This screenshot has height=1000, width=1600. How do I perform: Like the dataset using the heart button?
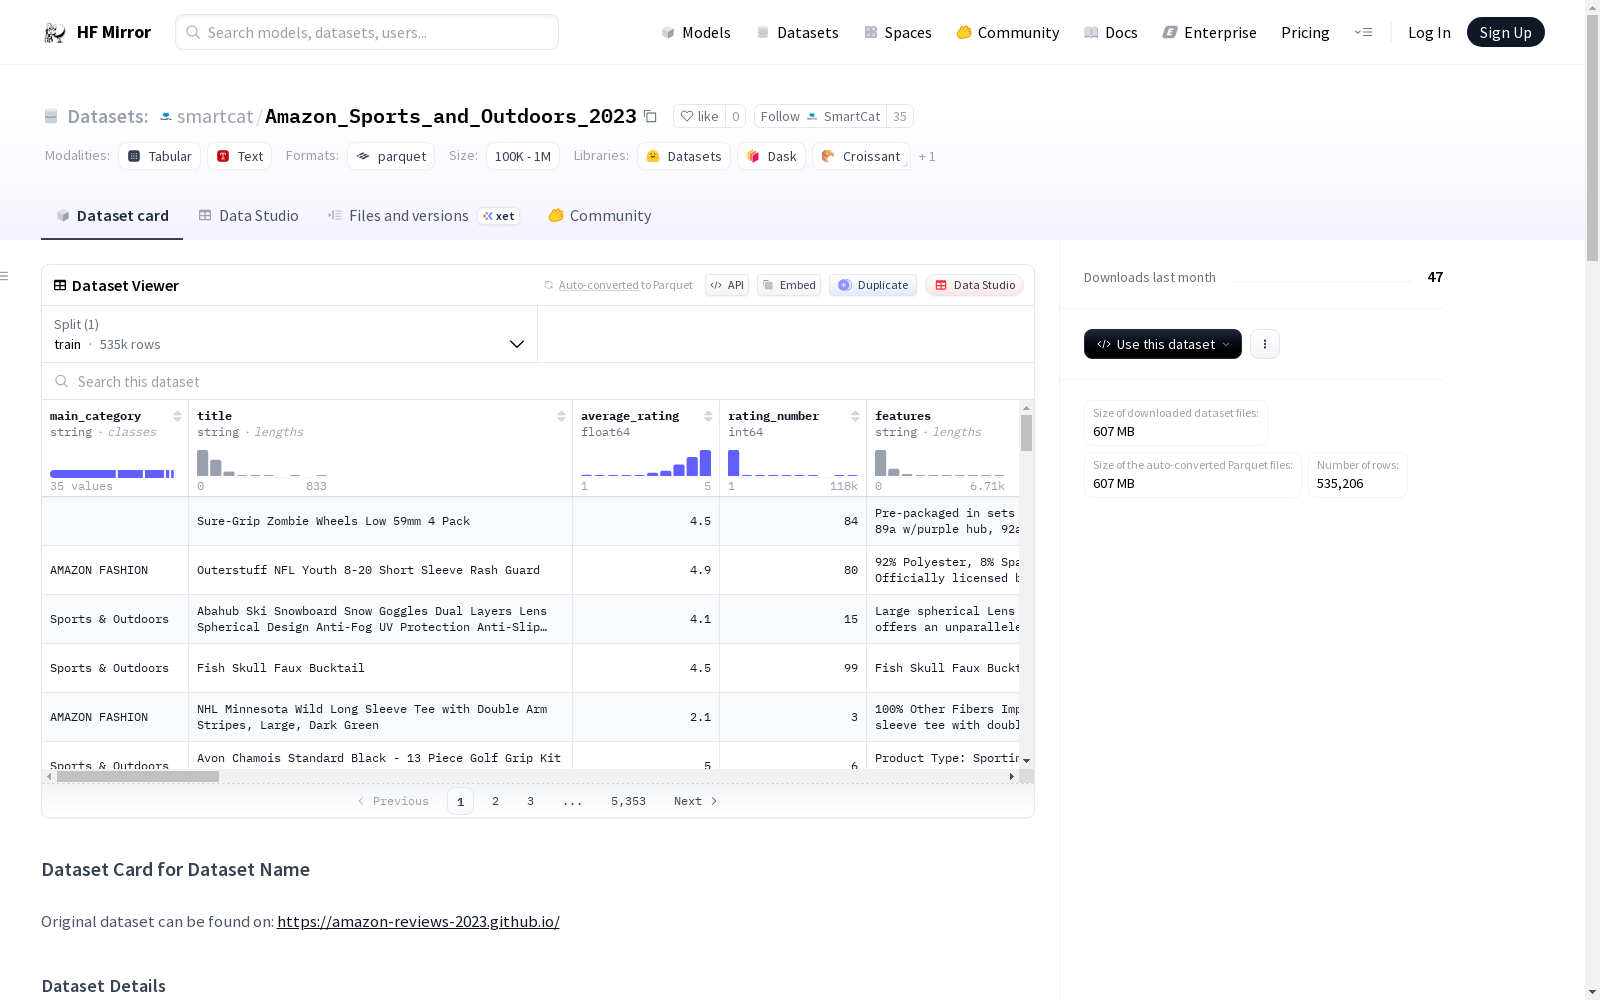[699, 116]
